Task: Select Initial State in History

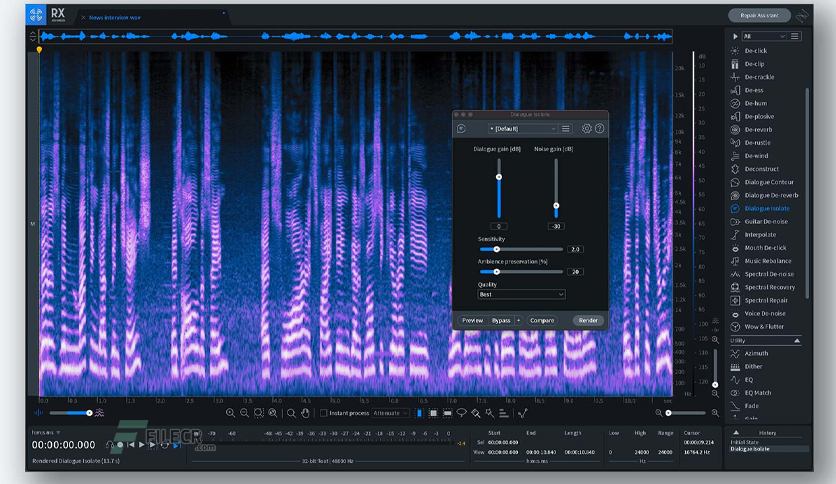Action: click(744, 442)
